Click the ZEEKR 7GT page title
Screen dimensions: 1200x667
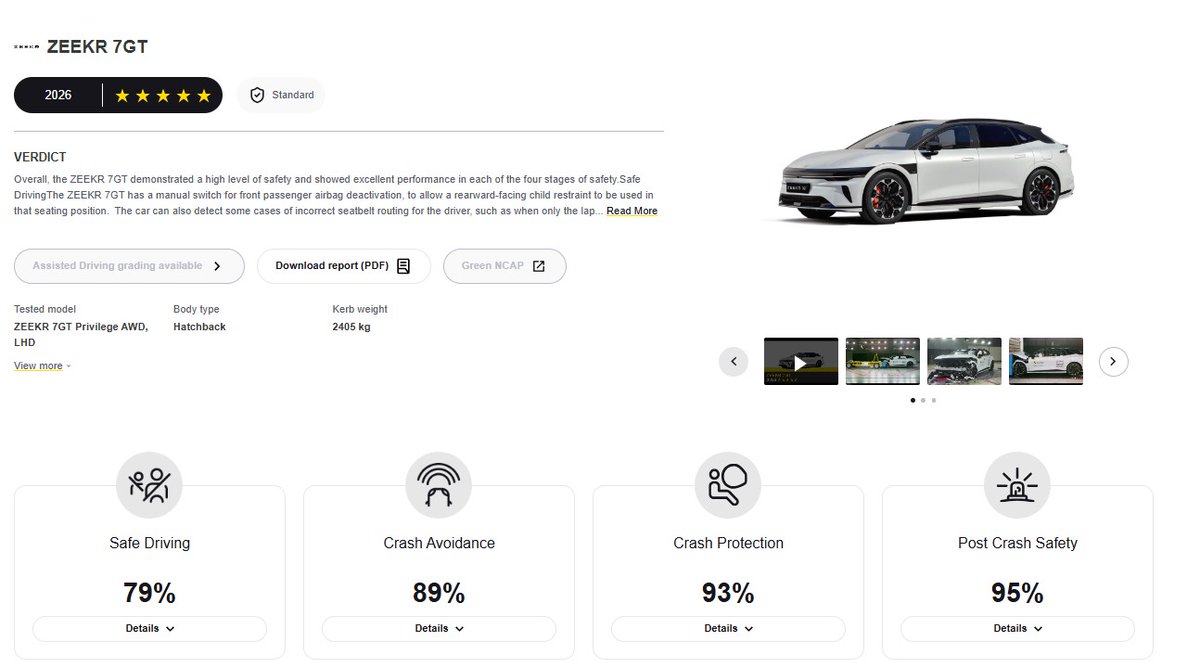coord(97,47)
